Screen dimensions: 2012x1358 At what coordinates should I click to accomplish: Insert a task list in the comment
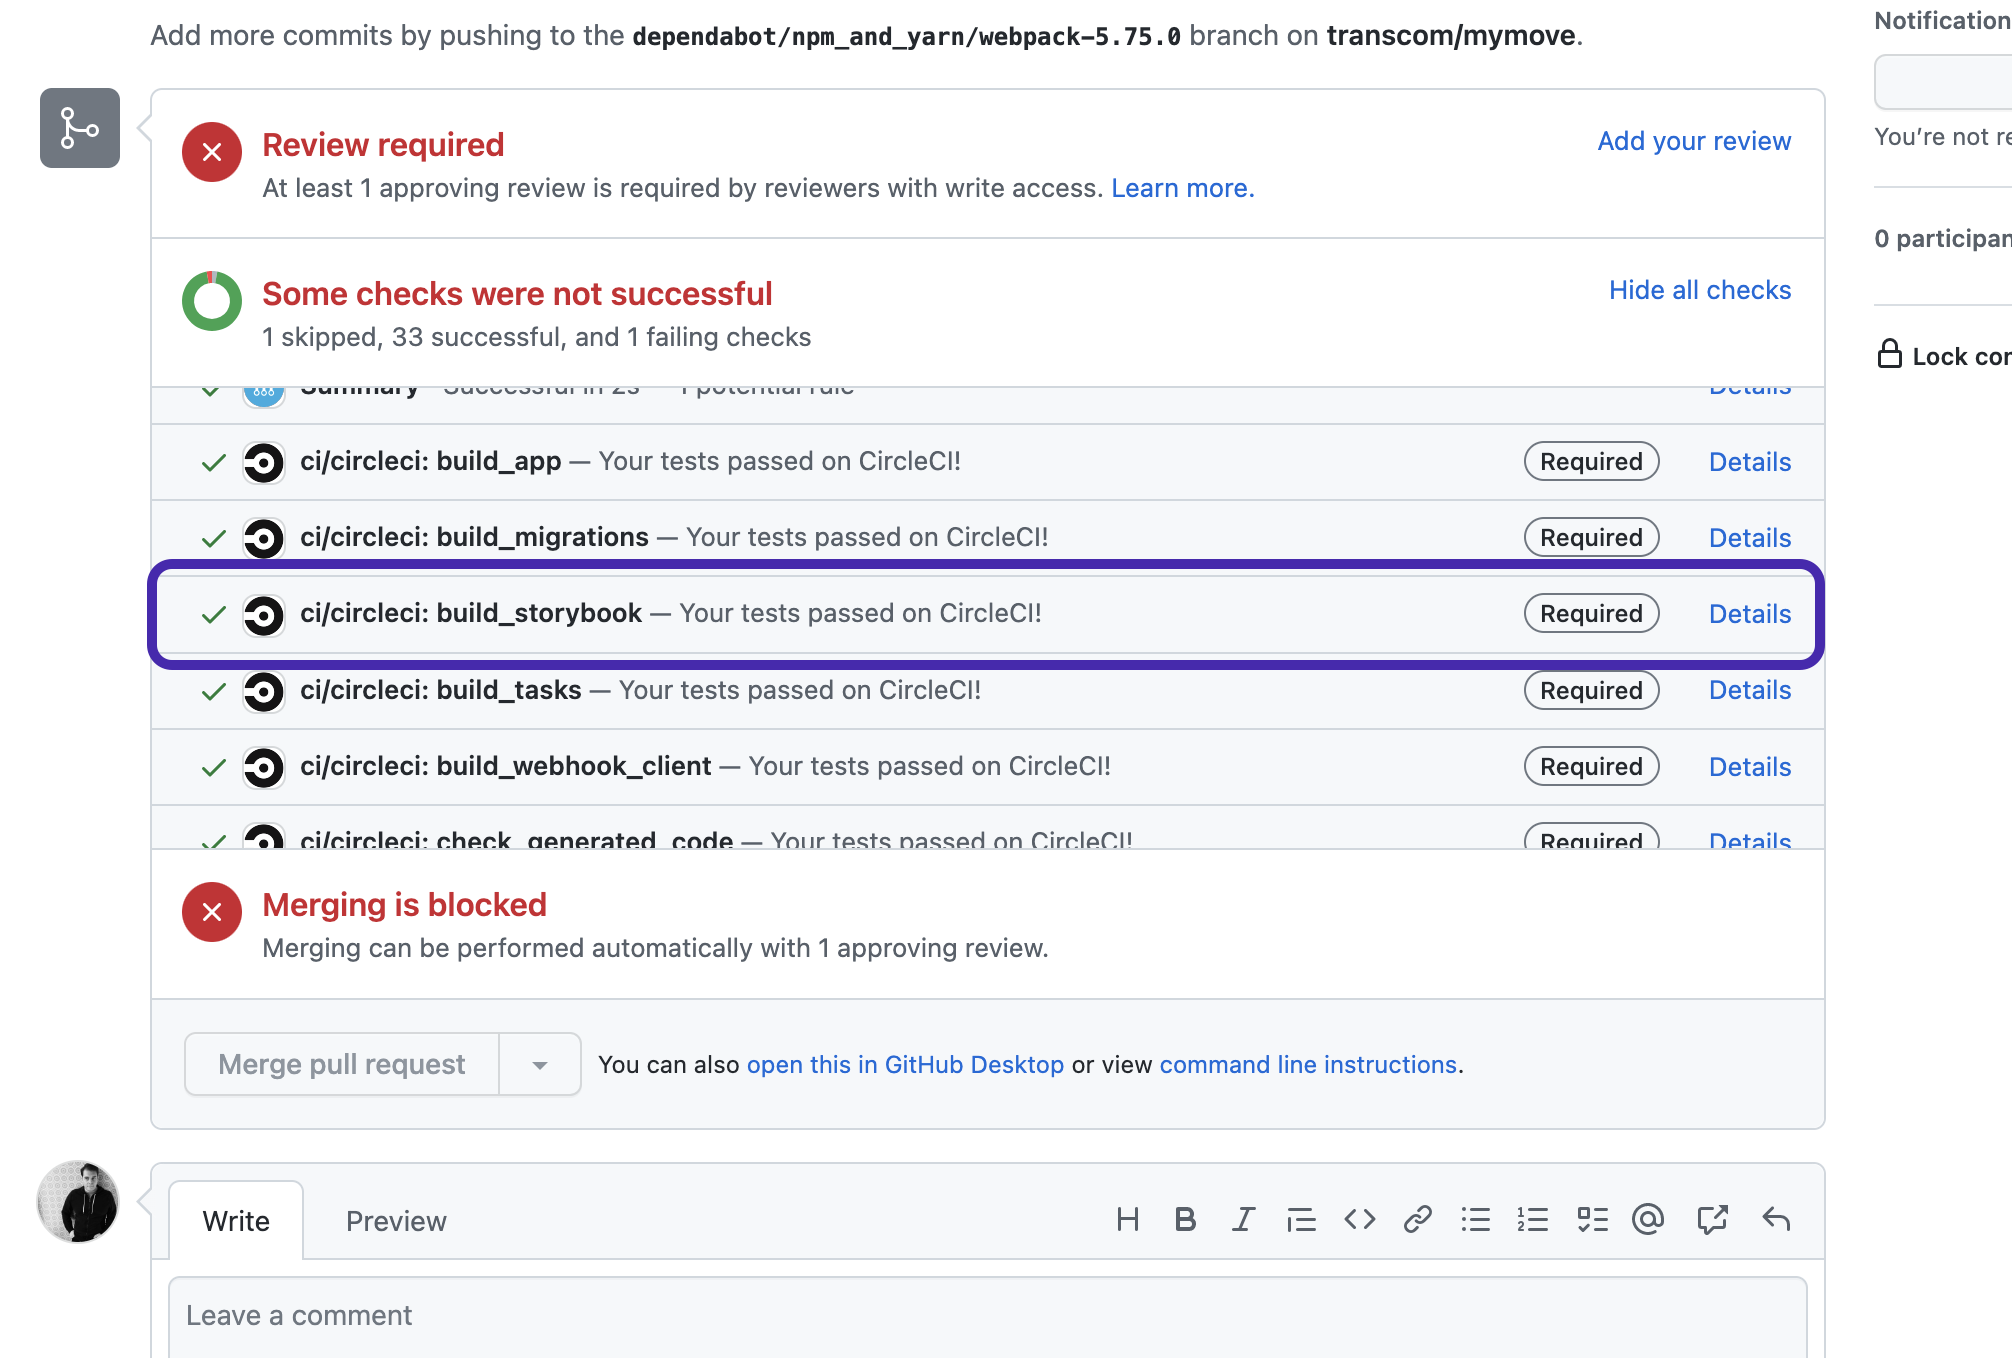(x=1591, y=1219)
